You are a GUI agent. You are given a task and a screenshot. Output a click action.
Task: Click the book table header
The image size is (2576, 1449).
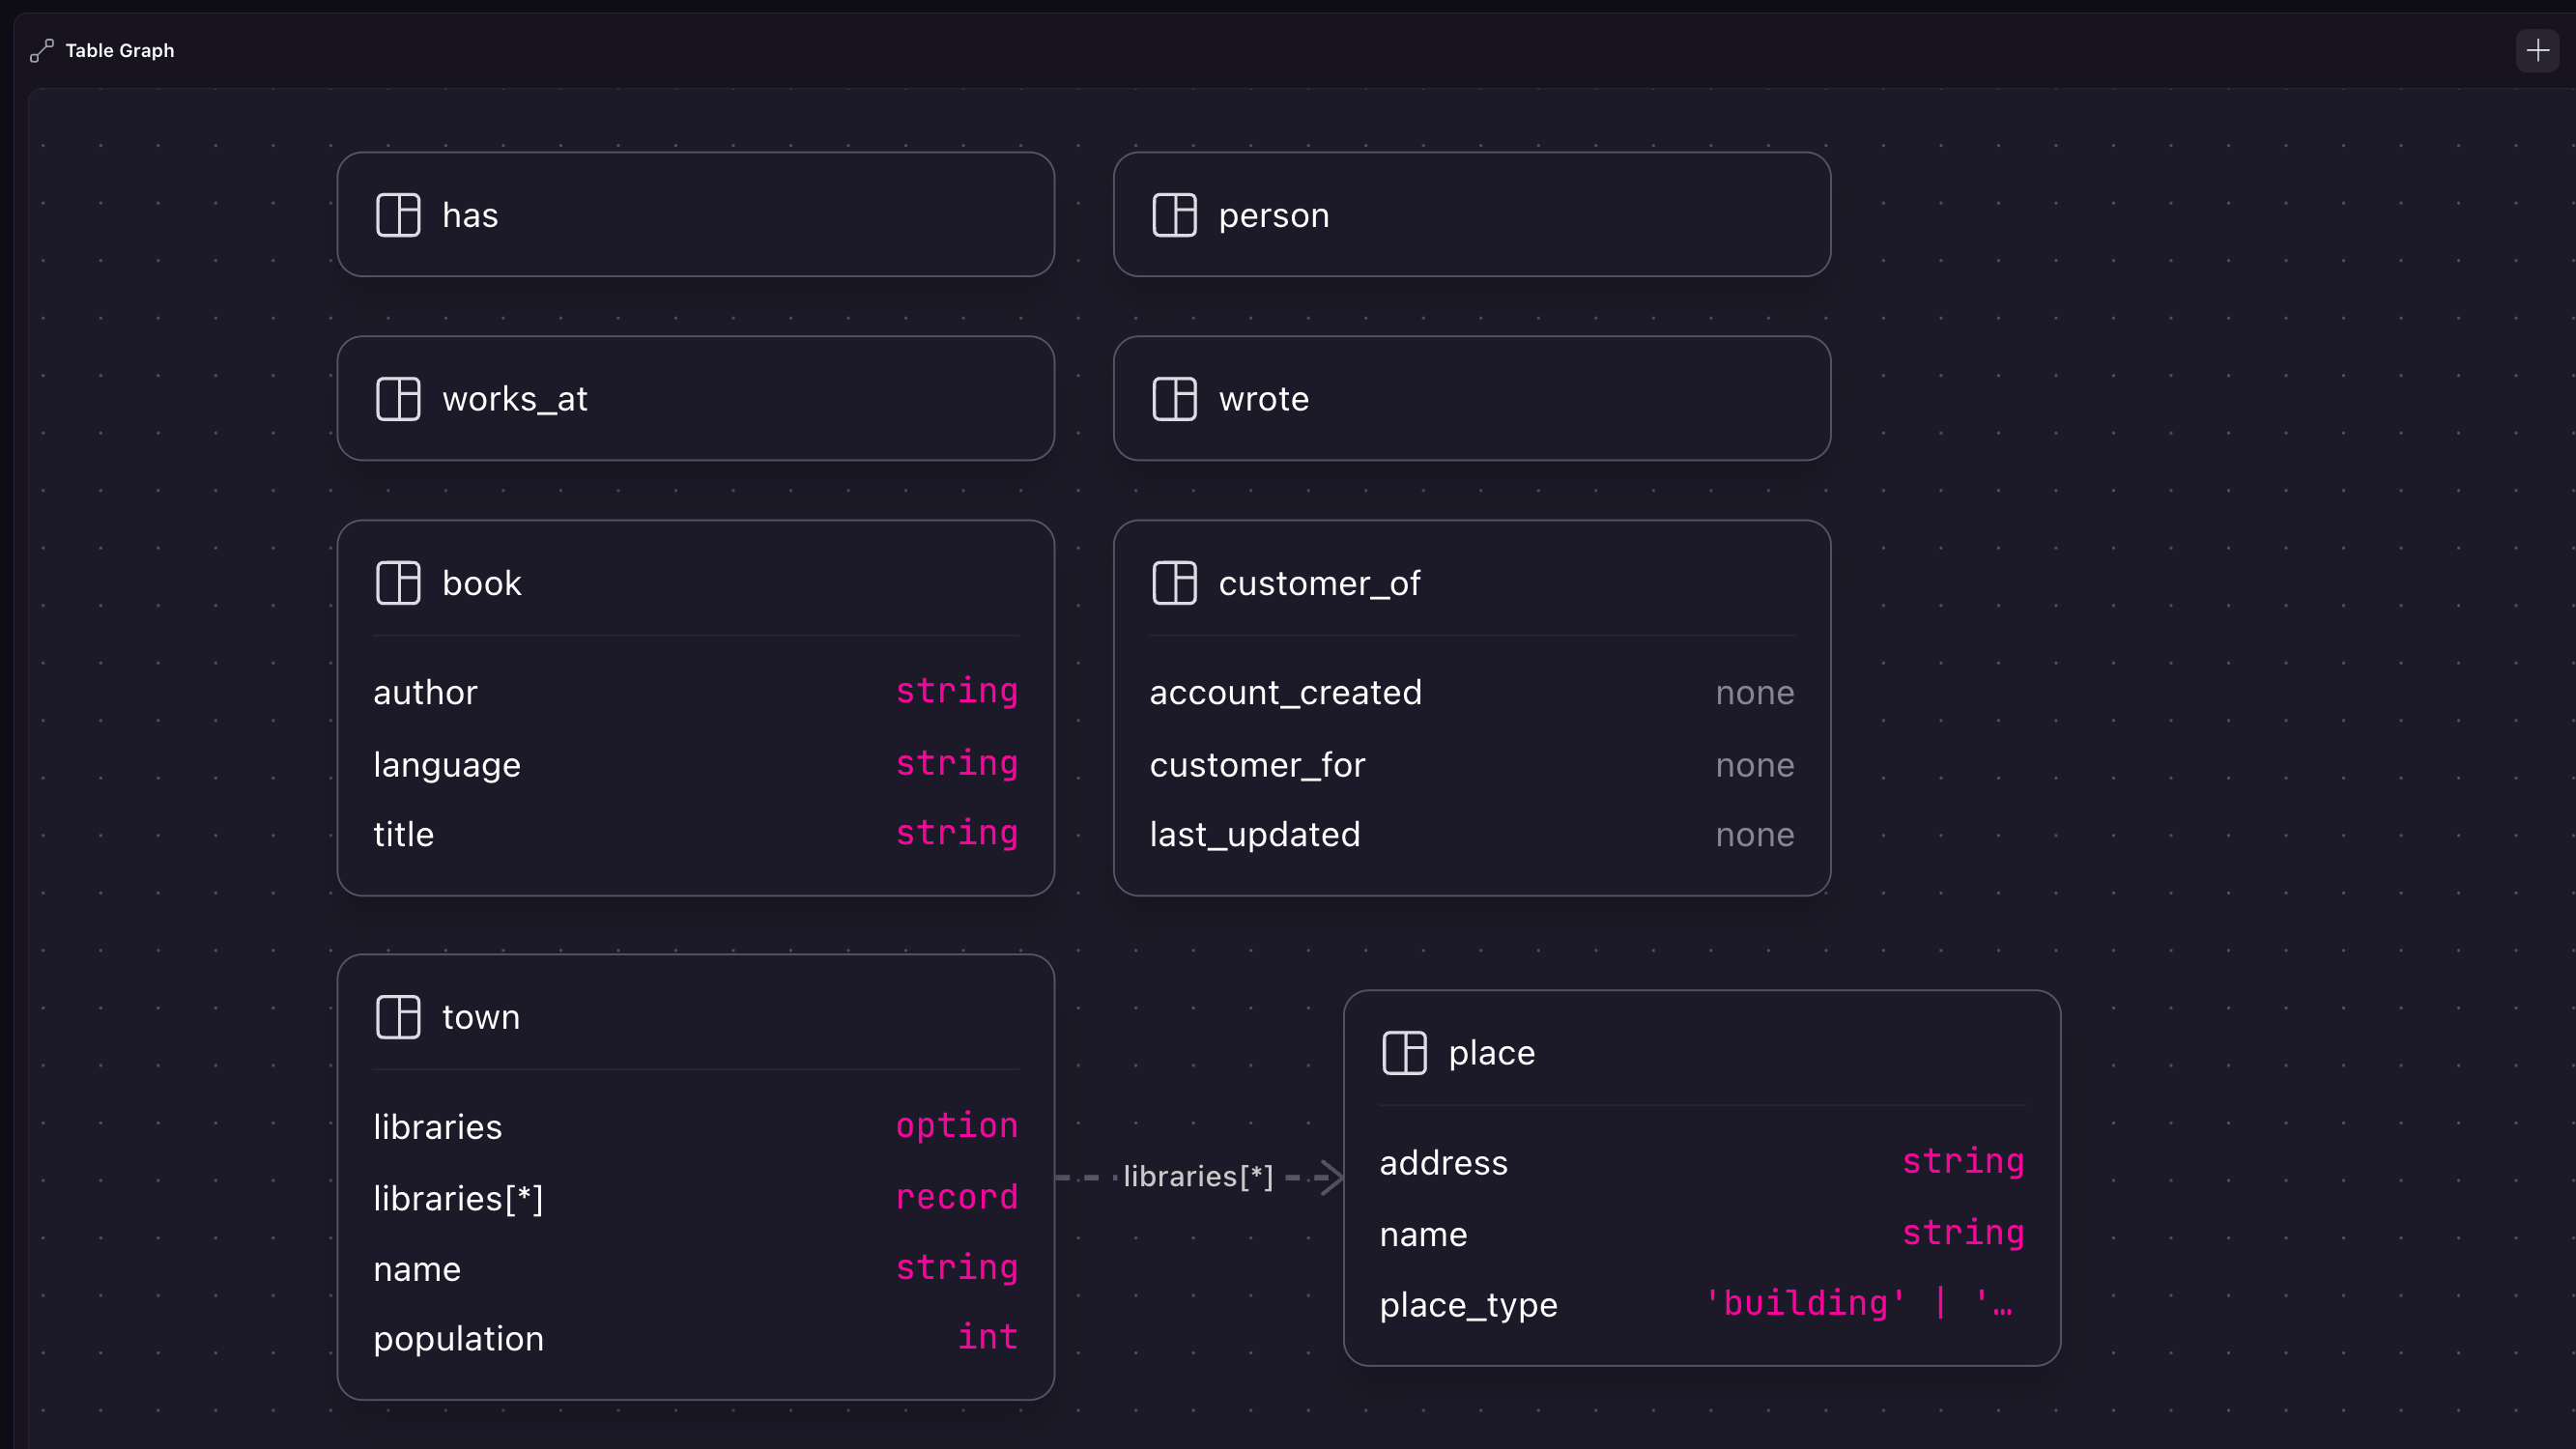(x=481, y=583)
